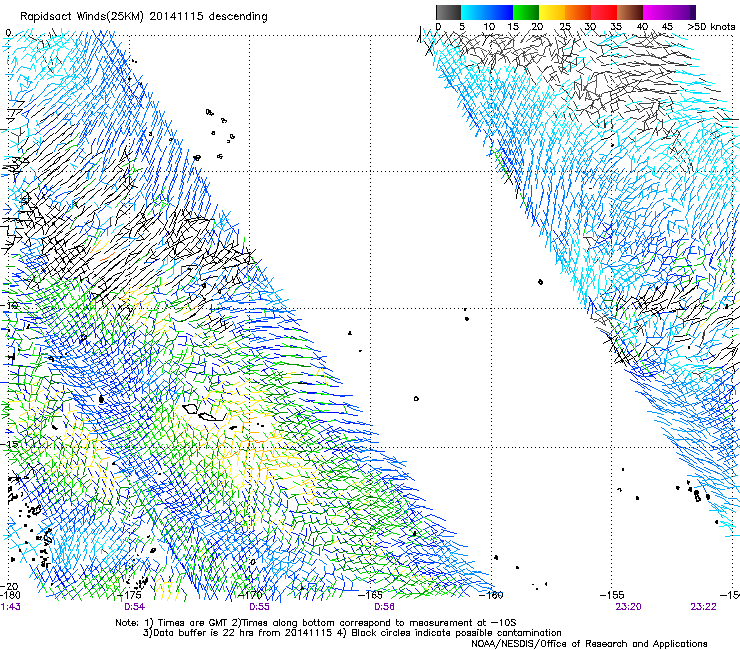This screenshot has width=740, height=650.
Task: Click the '0:55' swath time label
Action: click(x=259, y=607)
